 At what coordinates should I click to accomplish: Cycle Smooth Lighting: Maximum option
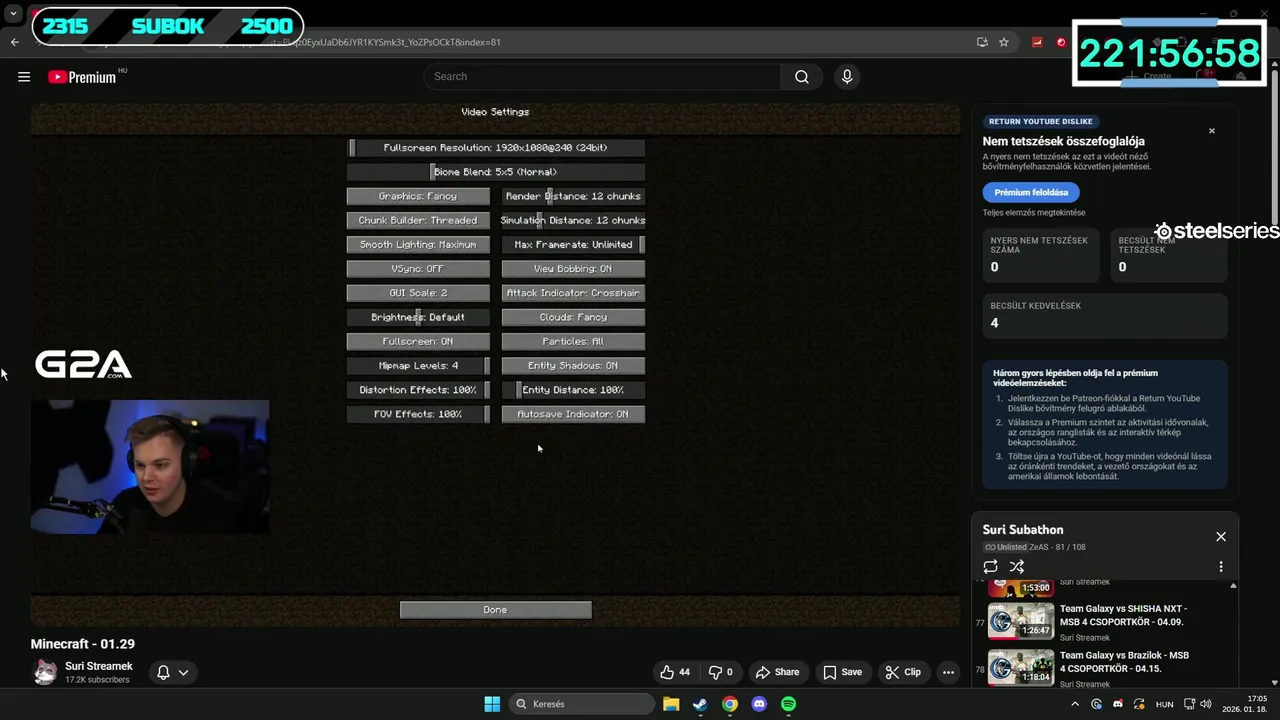coord(418,244)
